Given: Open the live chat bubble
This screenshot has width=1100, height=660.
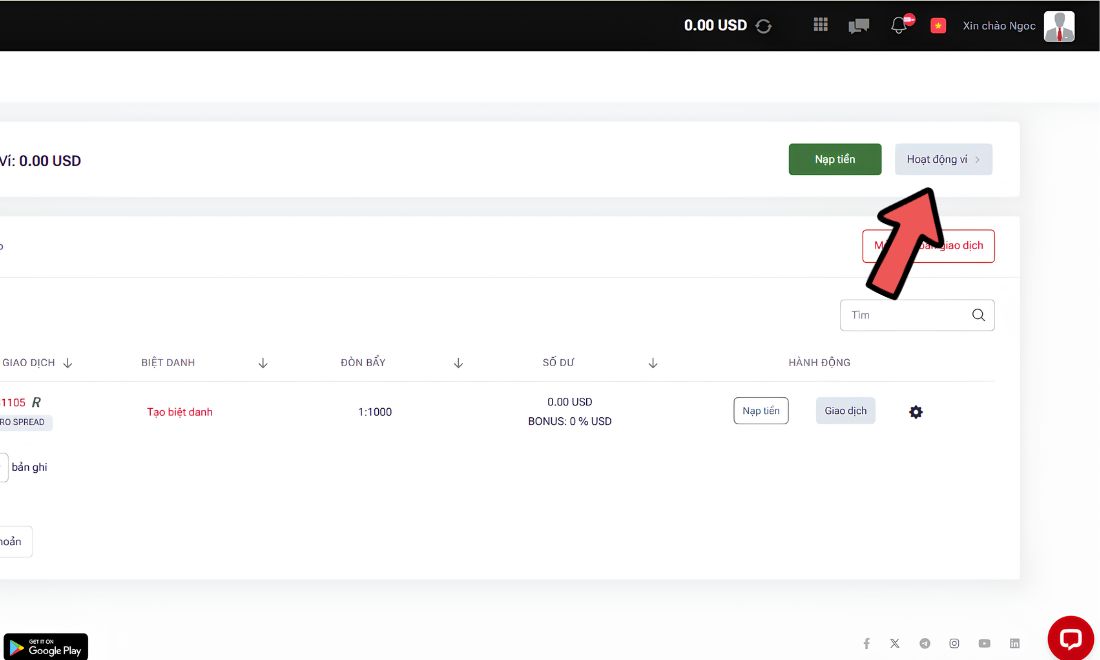Looking at the screenshot, I should click(1071, 638).
